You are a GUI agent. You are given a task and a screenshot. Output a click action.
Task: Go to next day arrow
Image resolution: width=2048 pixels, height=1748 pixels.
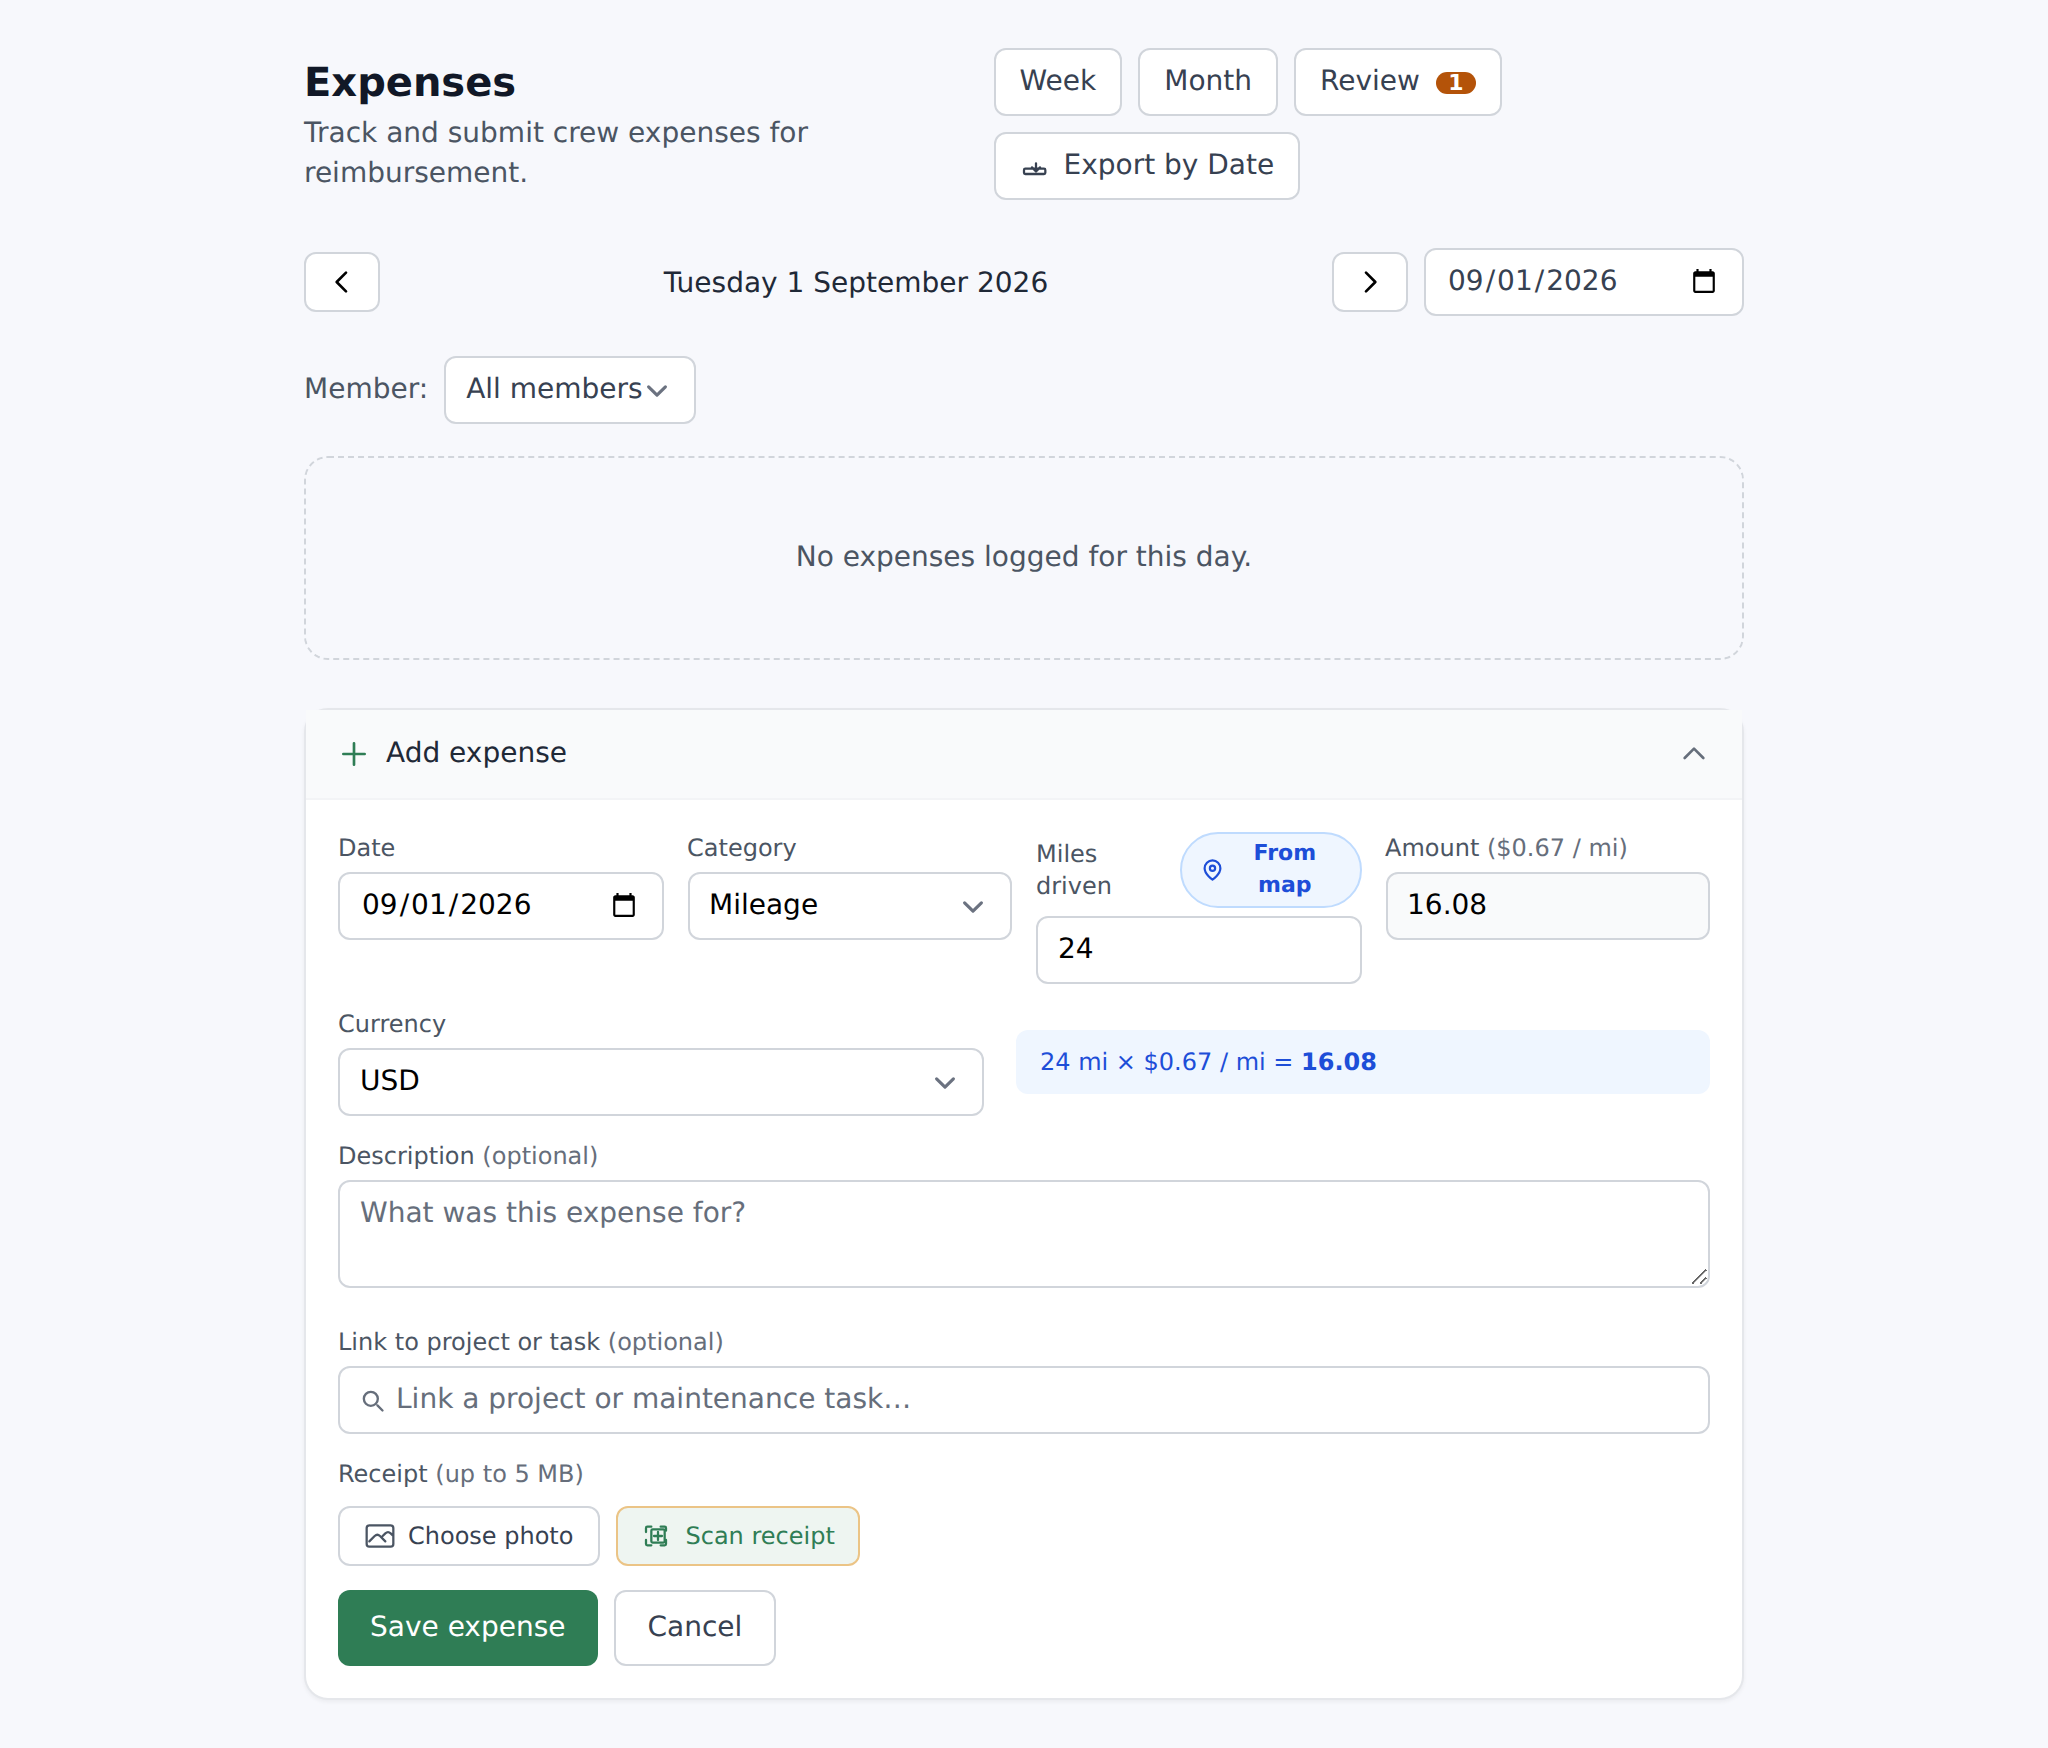point(1369,282)
